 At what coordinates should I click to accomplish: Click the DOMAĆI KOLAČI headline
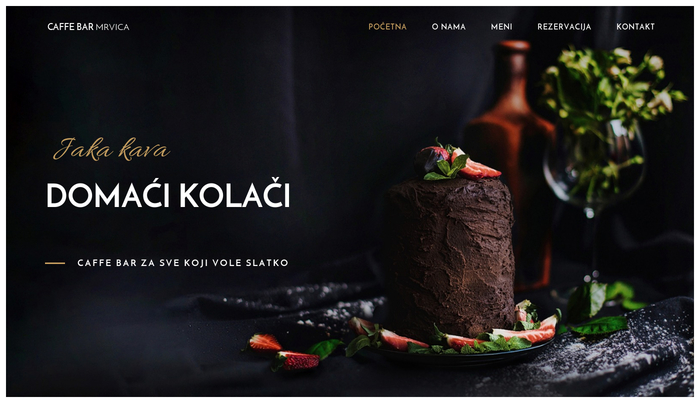[168, 195]
